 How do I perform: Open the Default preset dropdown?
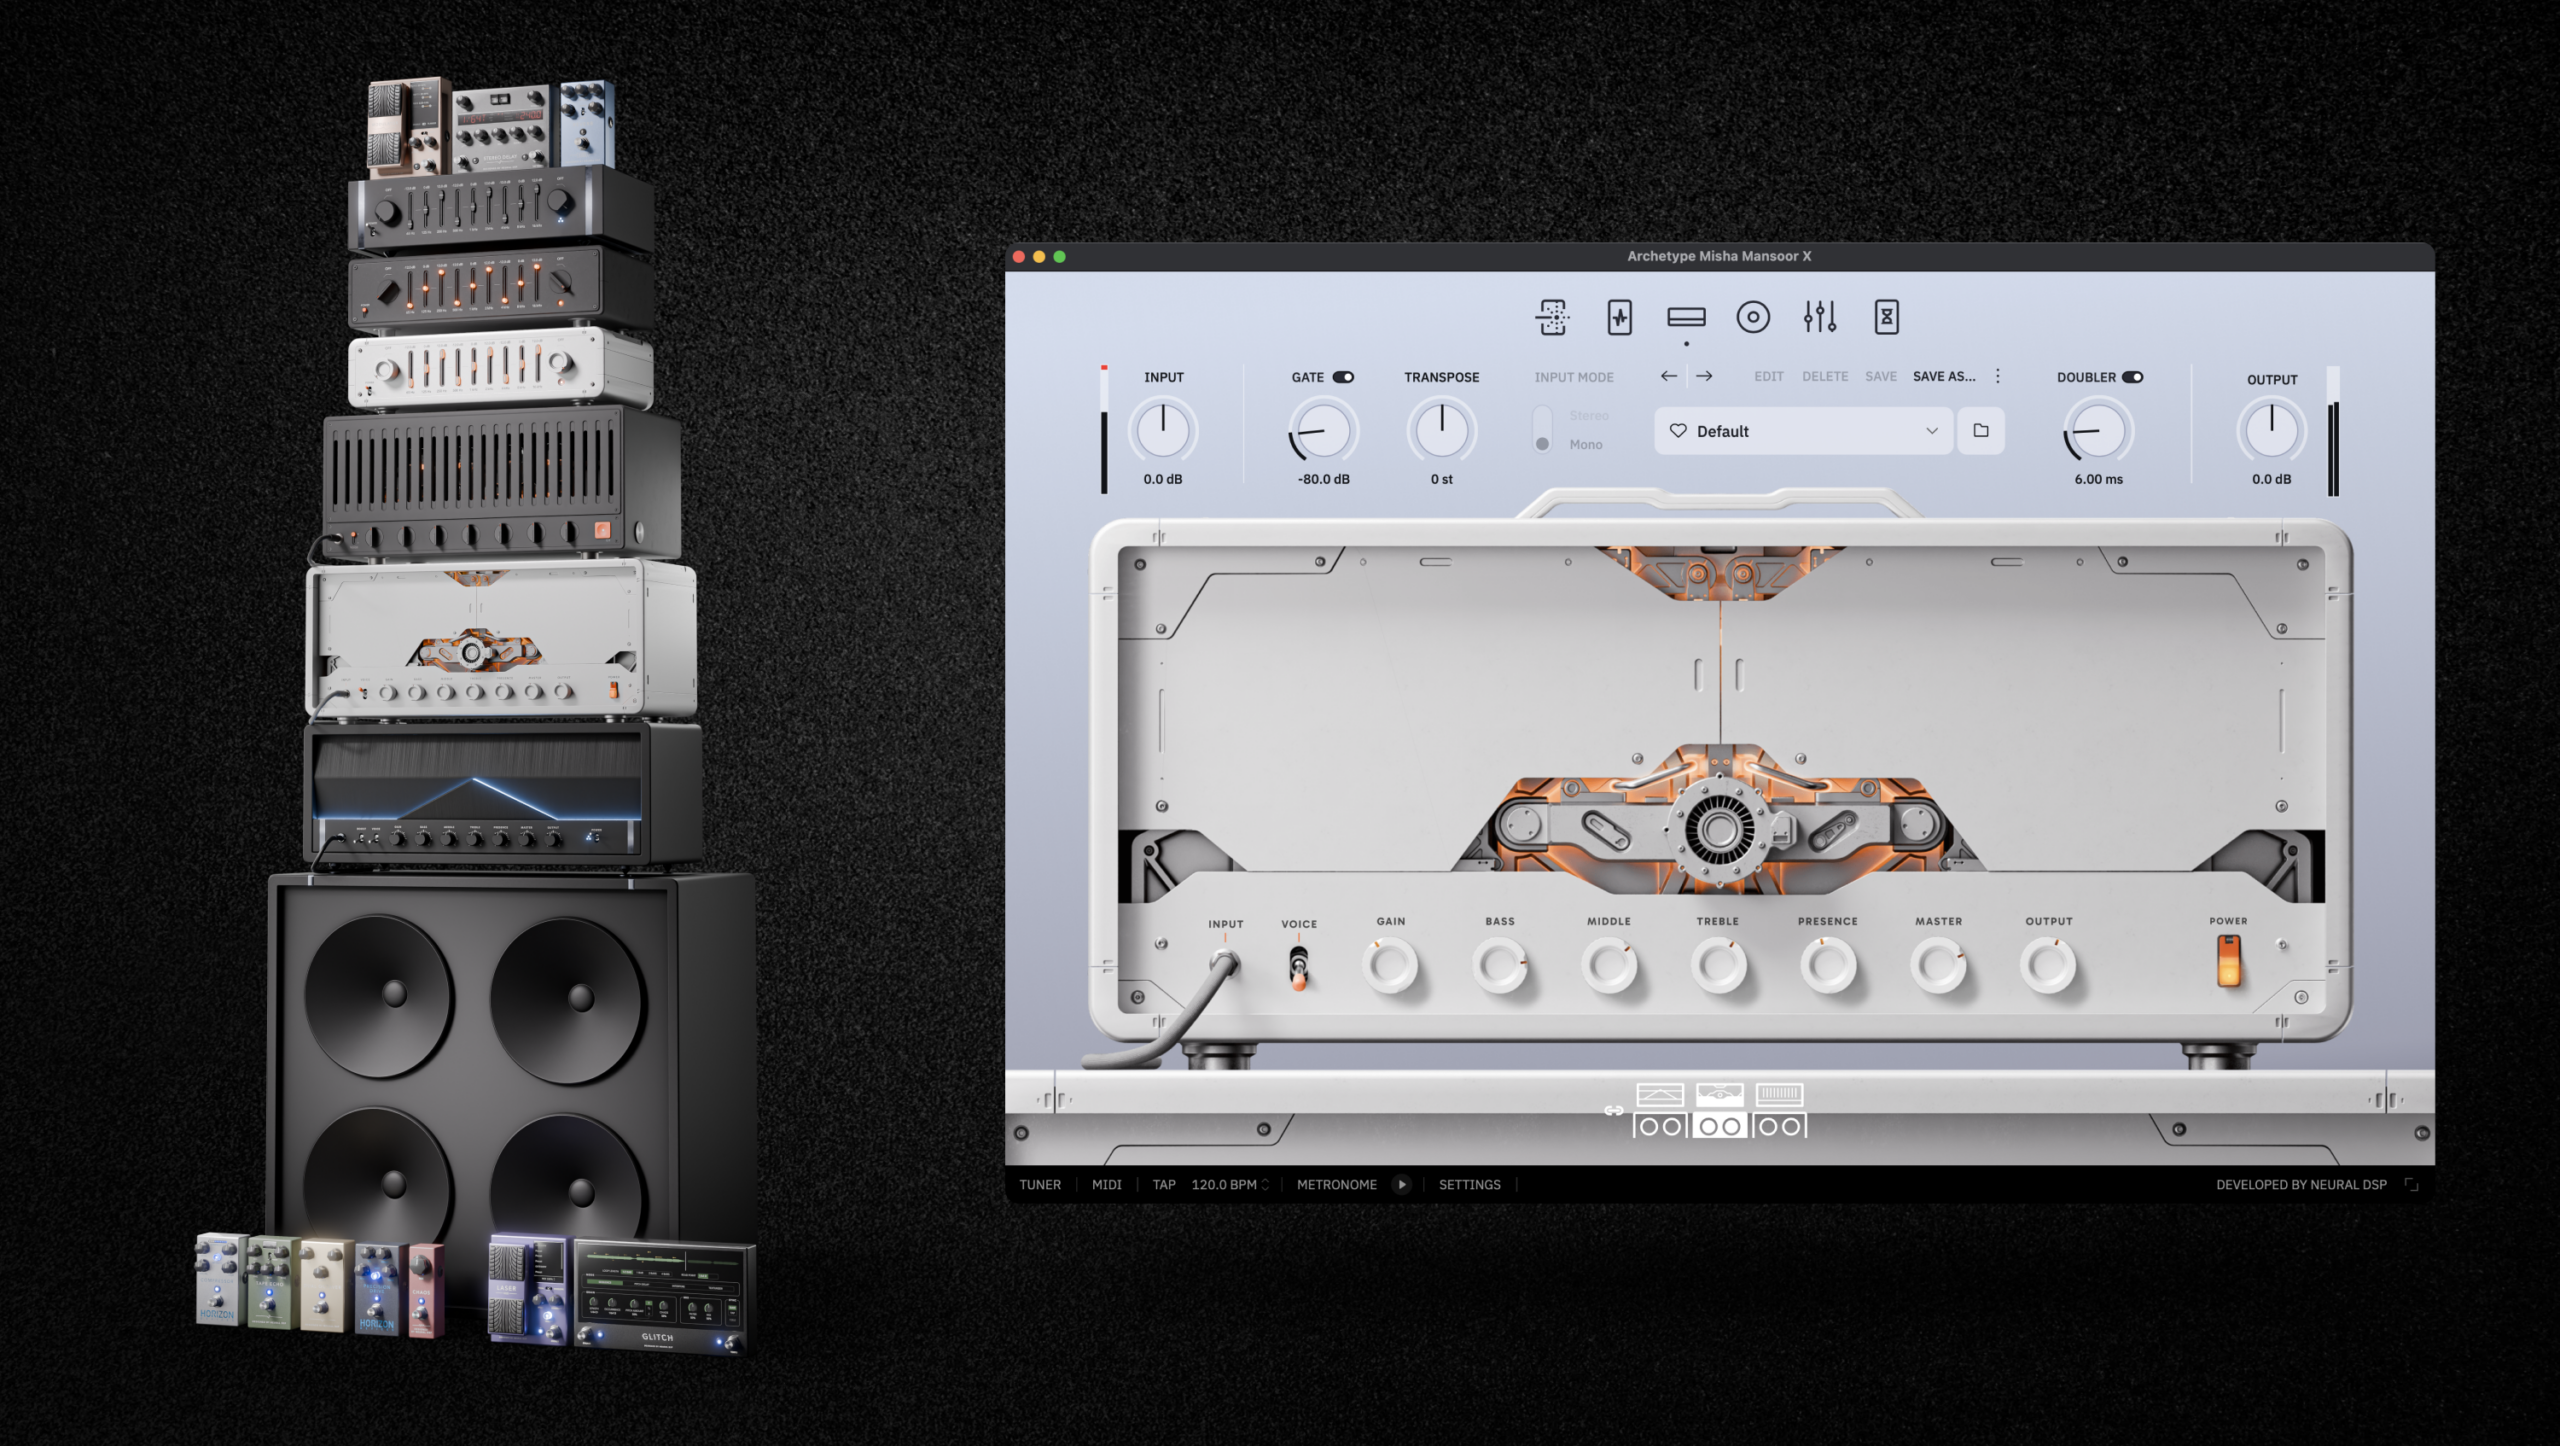coord(1803,431)
